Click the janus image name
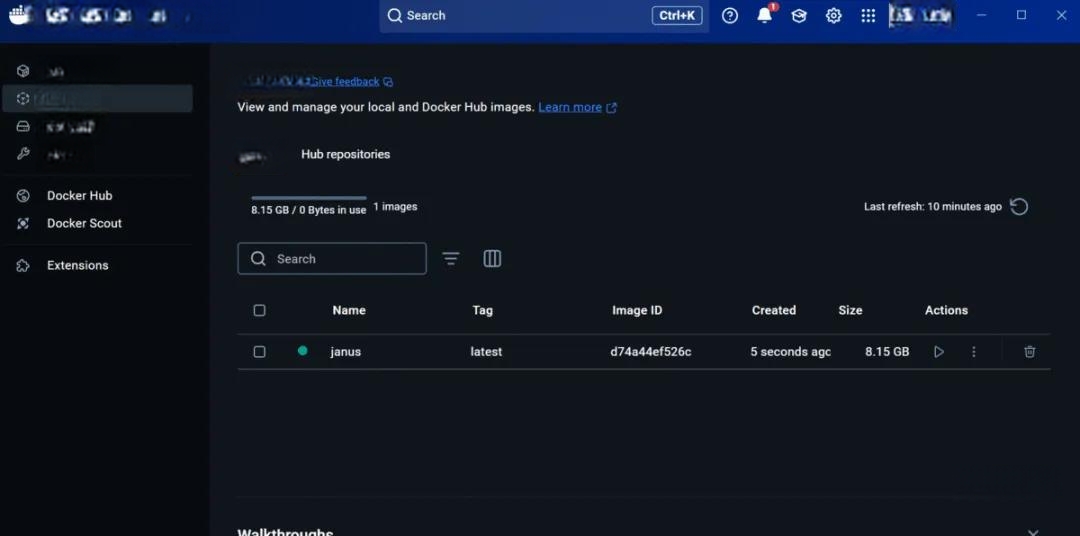 [x=345, y=352]
